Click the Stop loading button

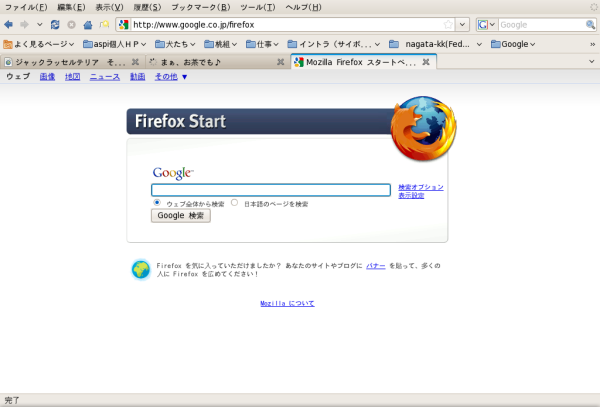(71, 25)
